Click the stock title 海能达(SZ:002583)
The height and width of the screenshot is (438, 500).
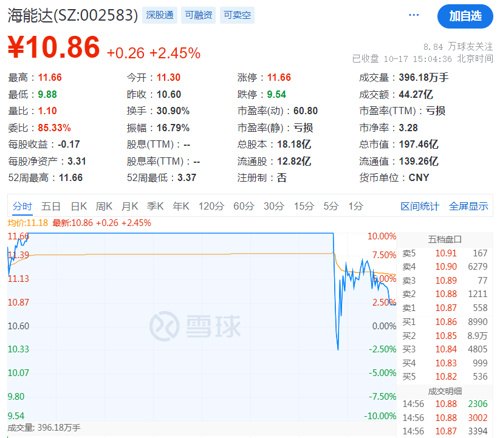click(73, 15)
